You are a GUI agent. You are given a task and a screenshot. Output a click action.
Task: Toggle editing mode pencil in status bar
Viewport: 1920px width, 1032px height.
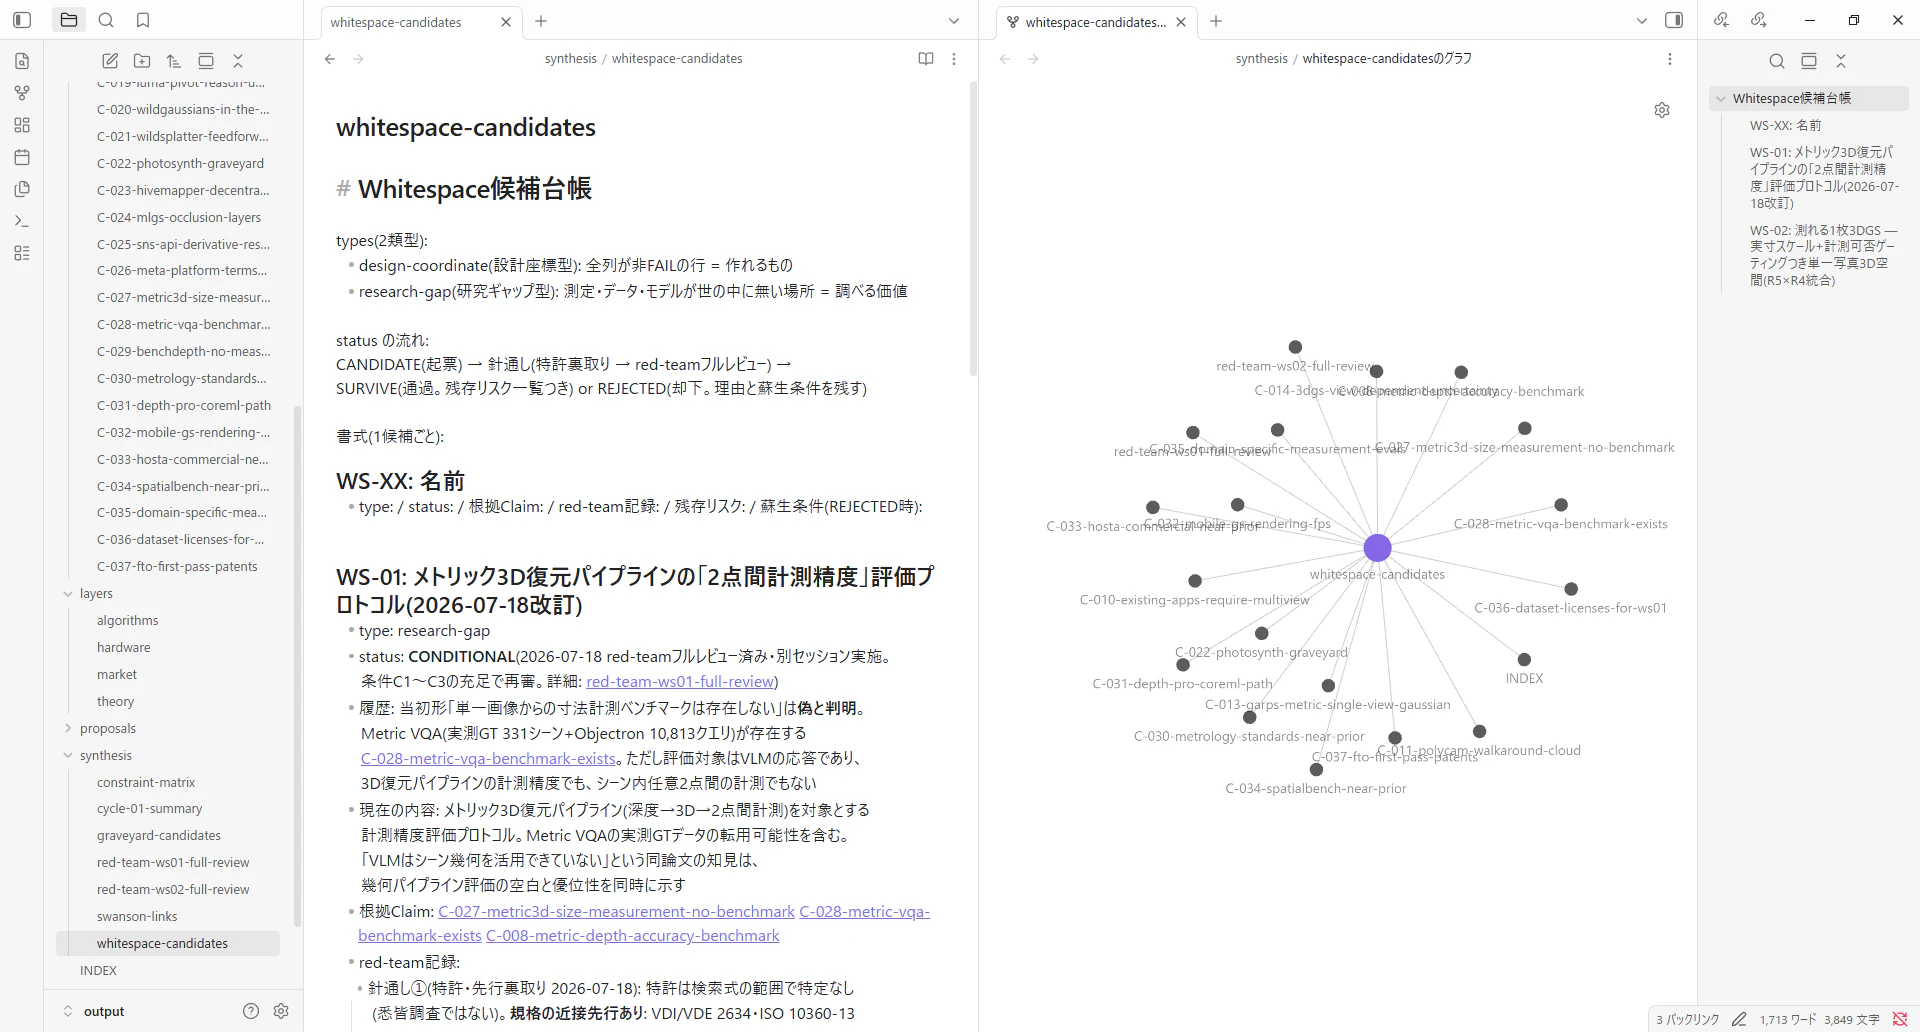[1739, 1019]
